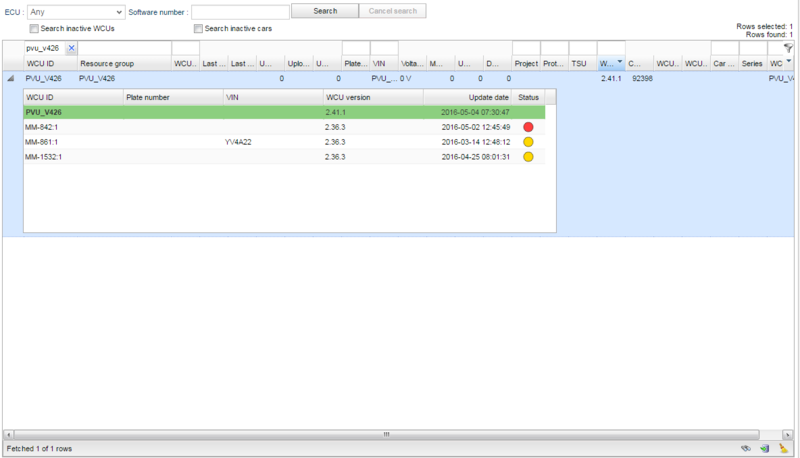The width and height of the screenshot is (800, 458).
Task: Click the horizontal scrollbar thumb
Action: point(386,435)
